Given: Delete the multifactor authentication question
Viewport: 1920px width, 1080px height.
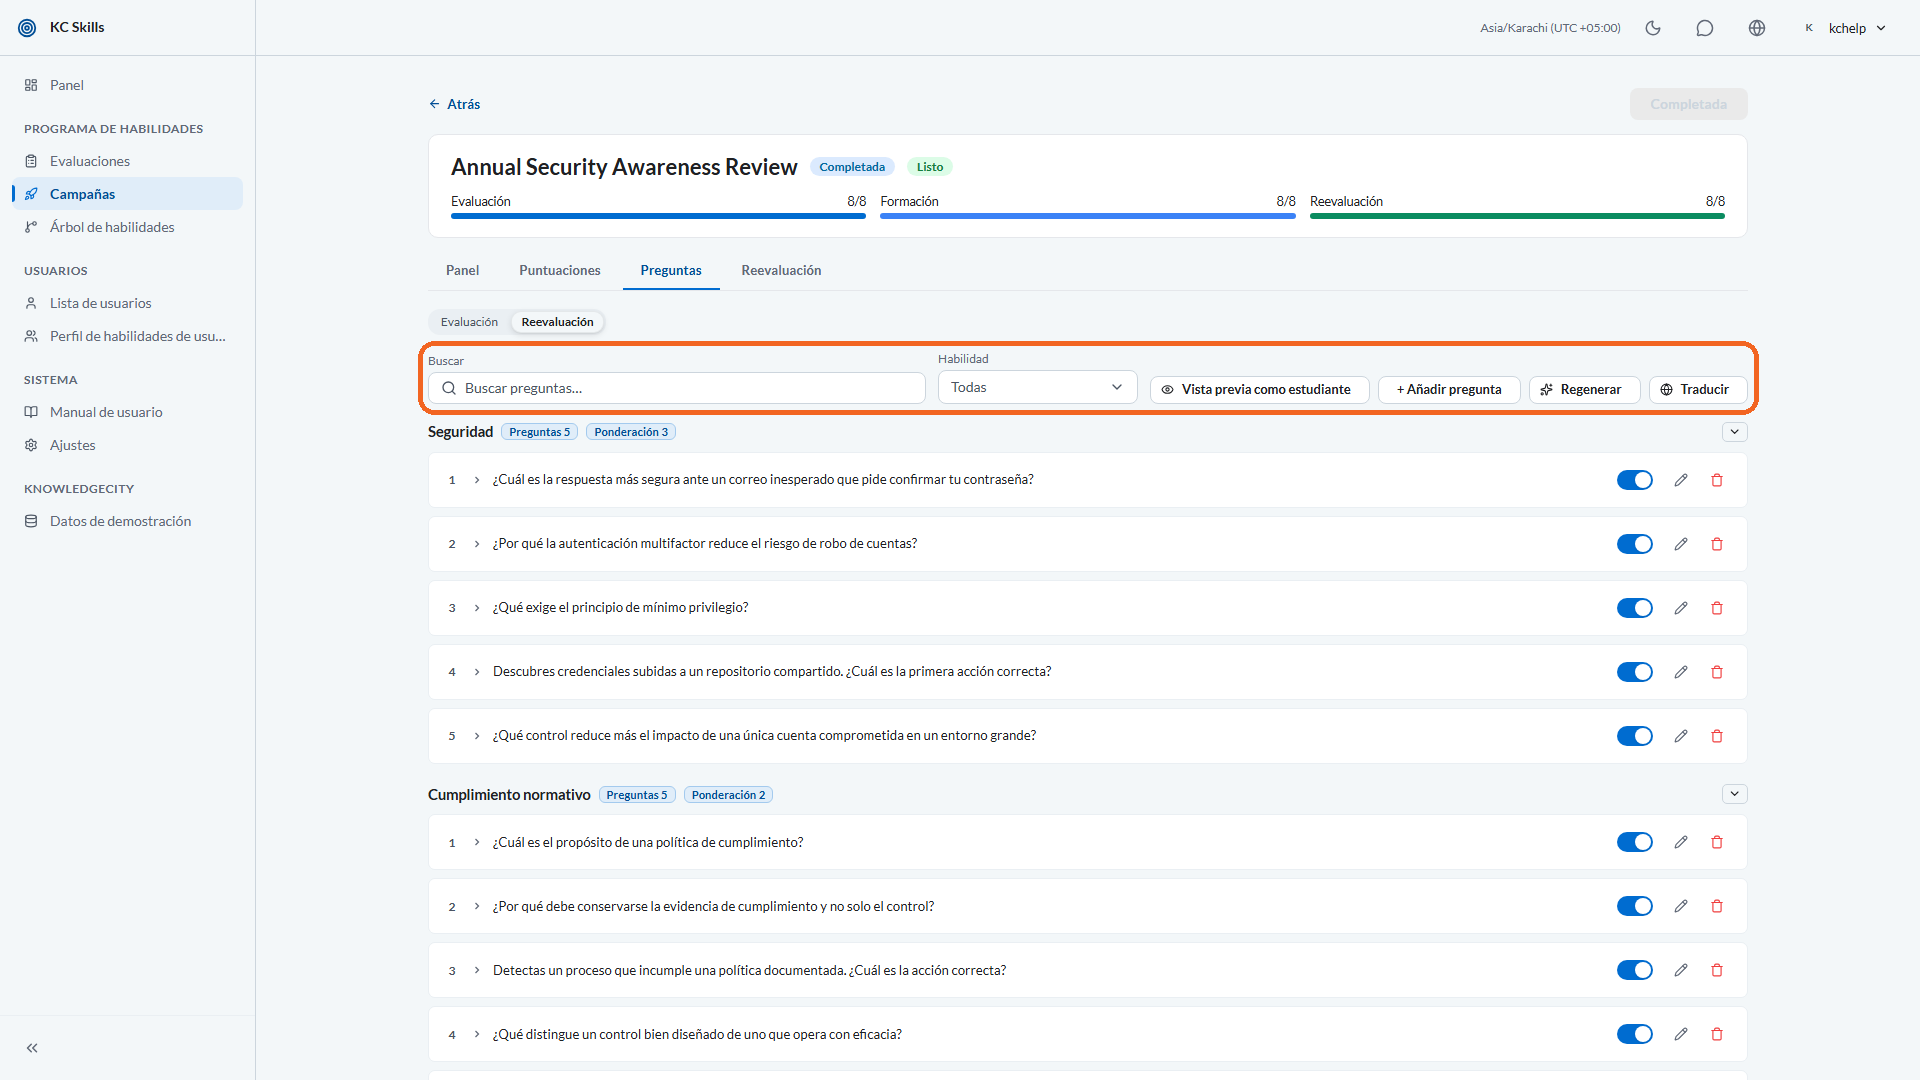Looking at the screenshot, I should pos(1717,544).
